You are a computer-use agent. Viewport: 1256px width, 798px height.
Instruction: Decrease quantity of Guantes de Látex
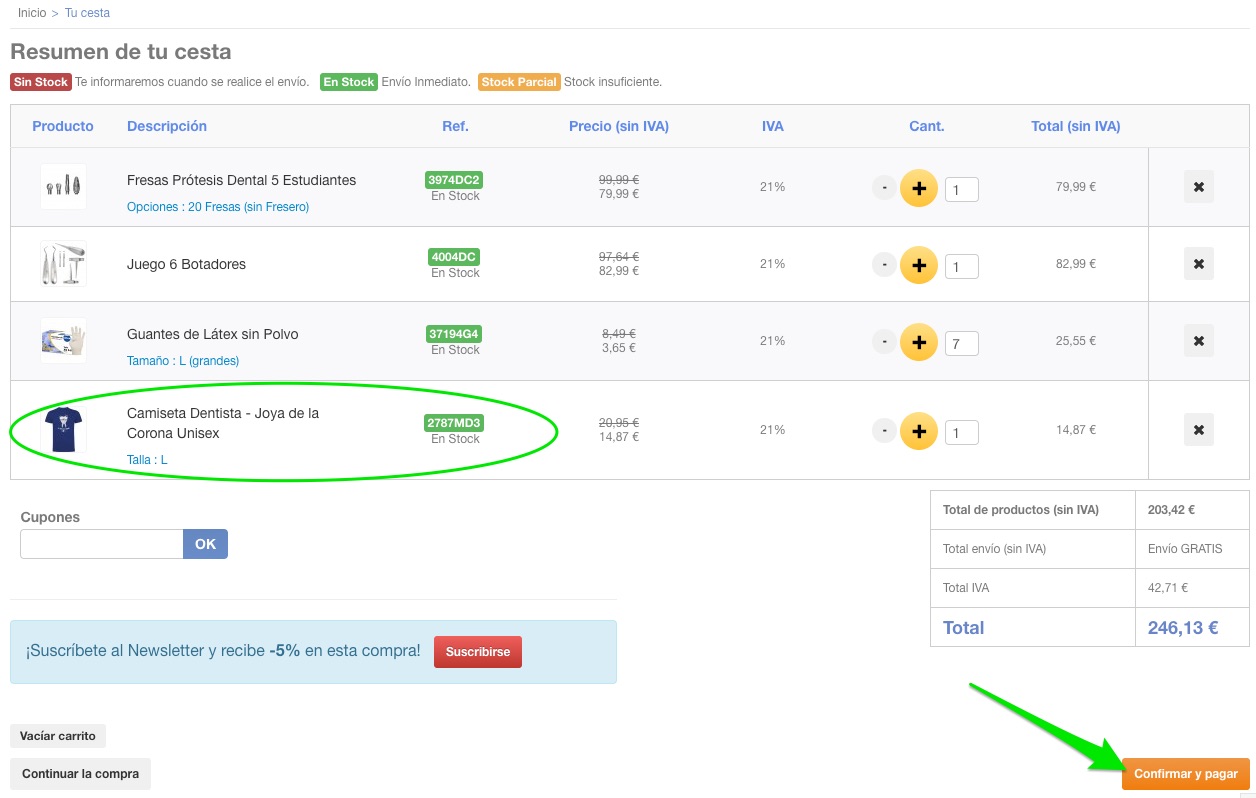point(884,342)
